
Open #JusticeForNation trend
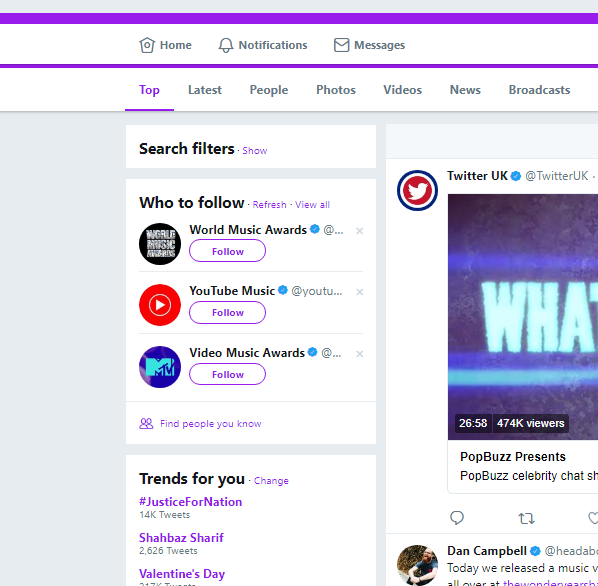[190, 502]
